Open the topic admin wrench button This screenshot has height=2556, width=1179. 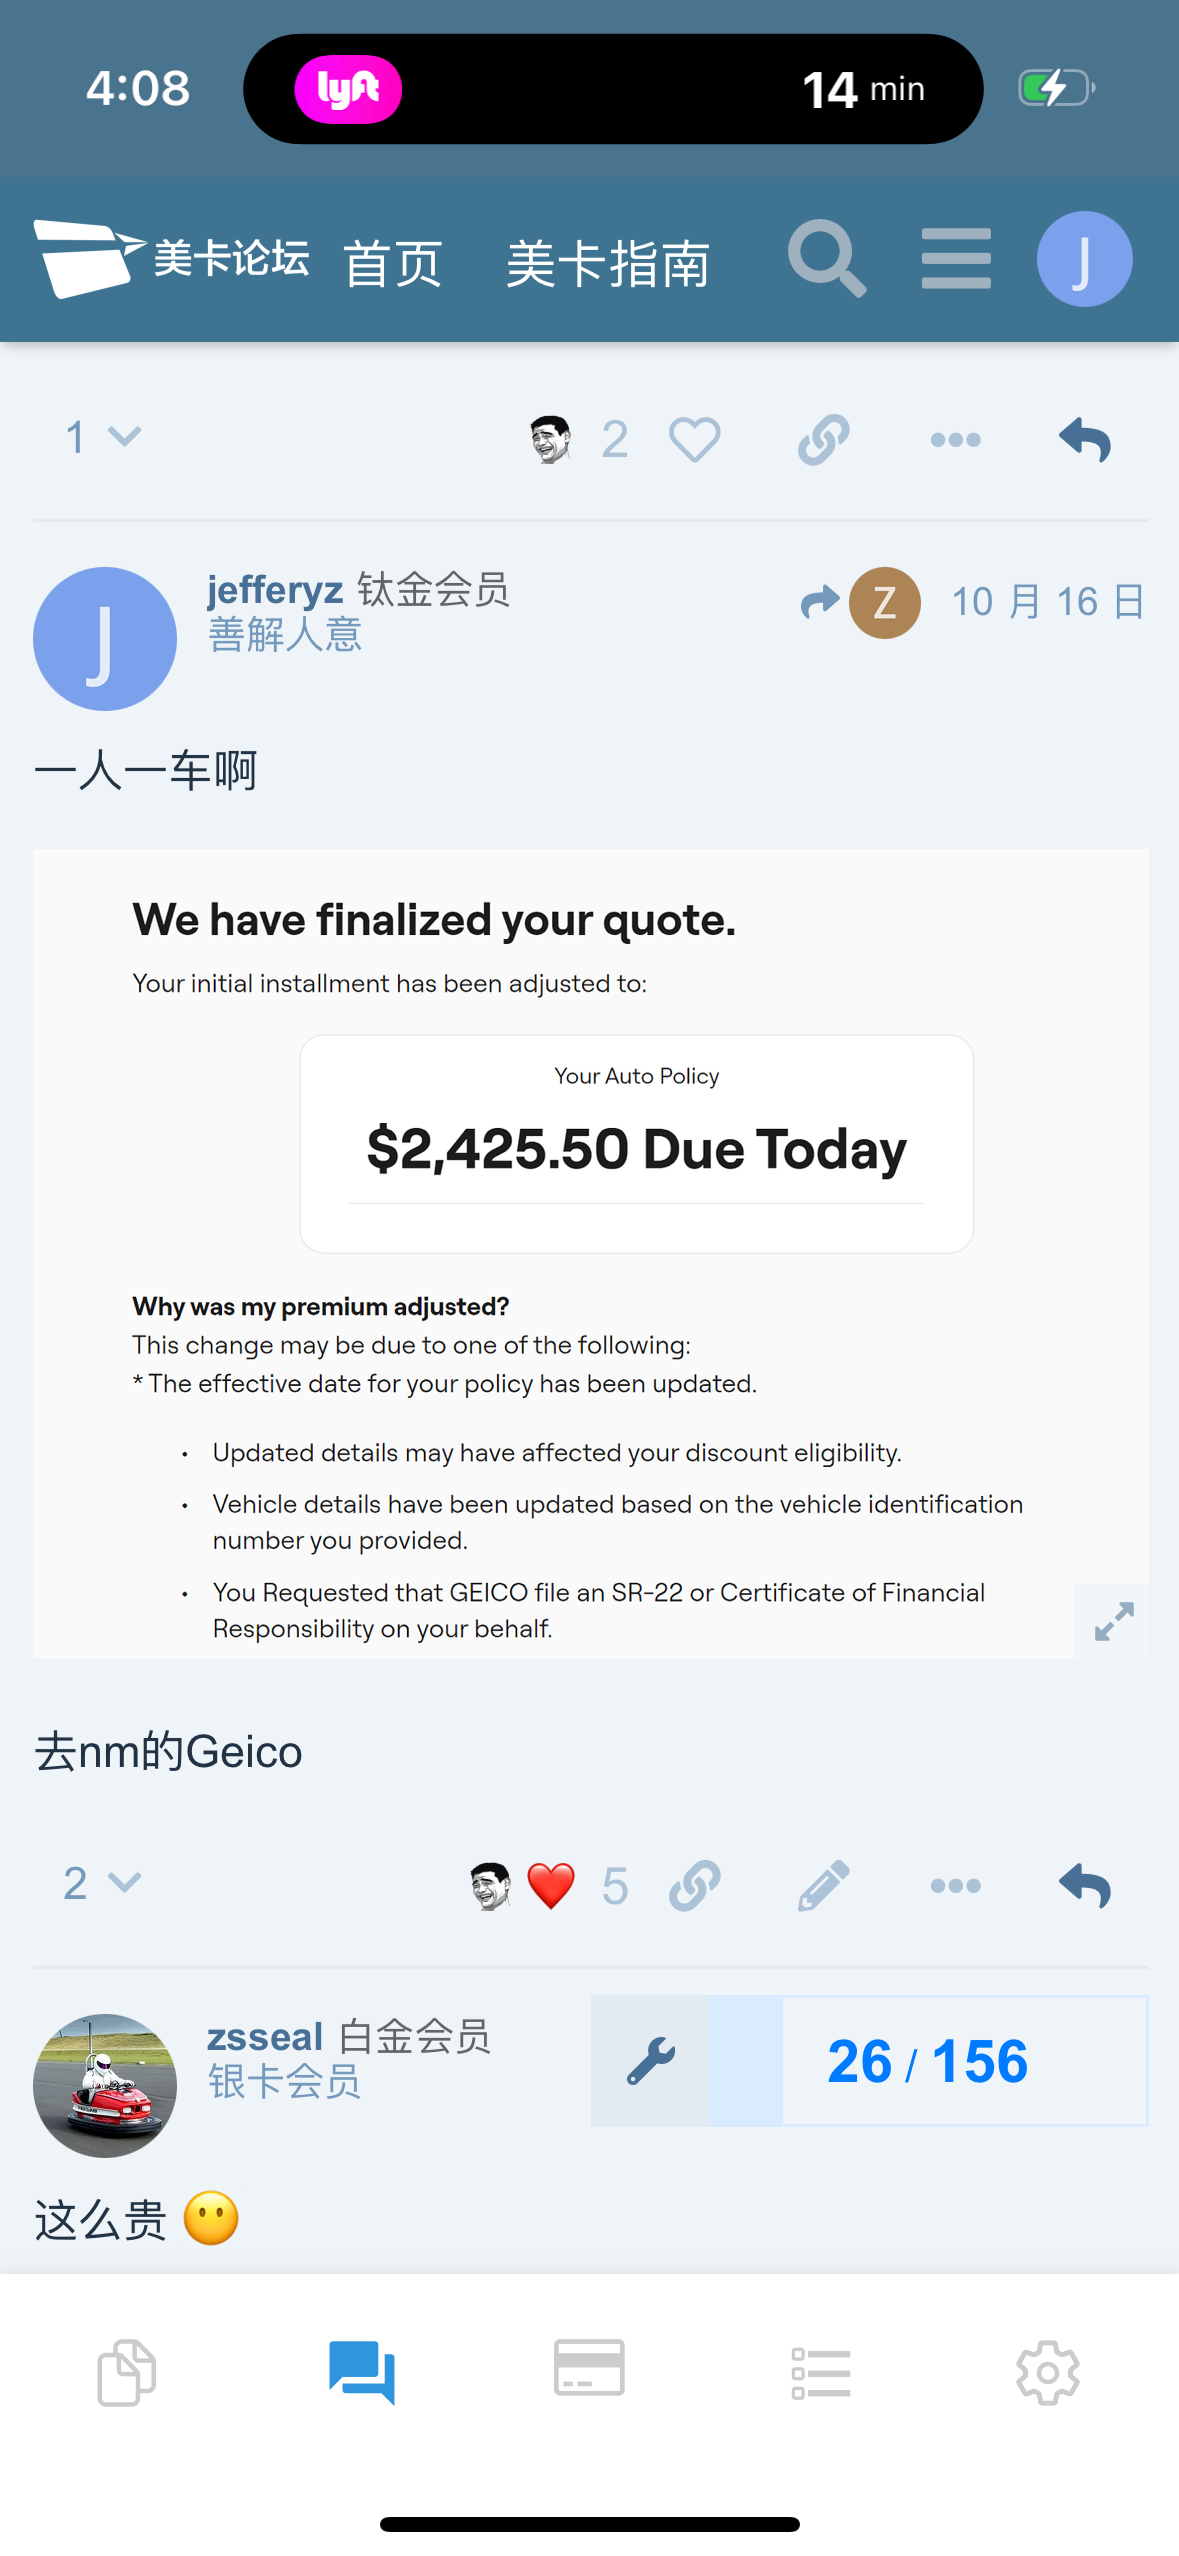point(650,2061)
